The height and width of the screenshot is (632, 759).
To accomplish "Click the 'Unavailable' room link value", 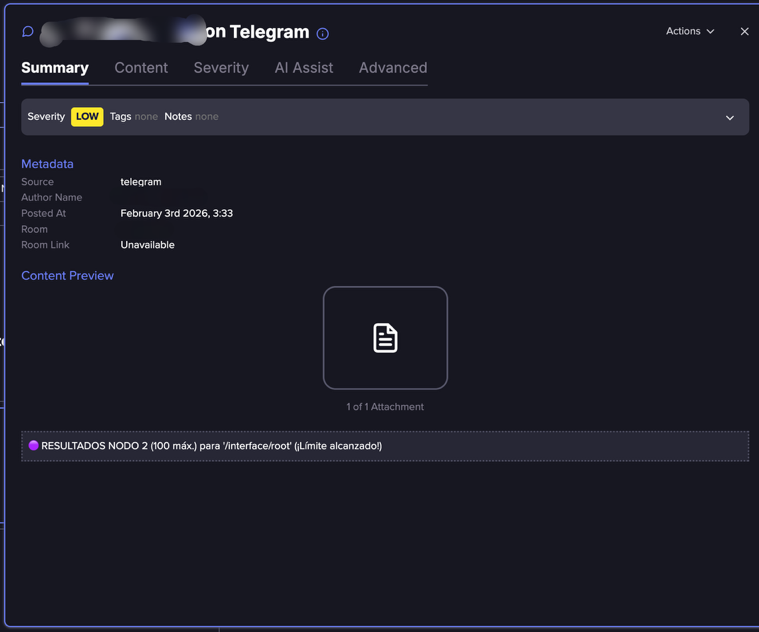I will point(147,245).
